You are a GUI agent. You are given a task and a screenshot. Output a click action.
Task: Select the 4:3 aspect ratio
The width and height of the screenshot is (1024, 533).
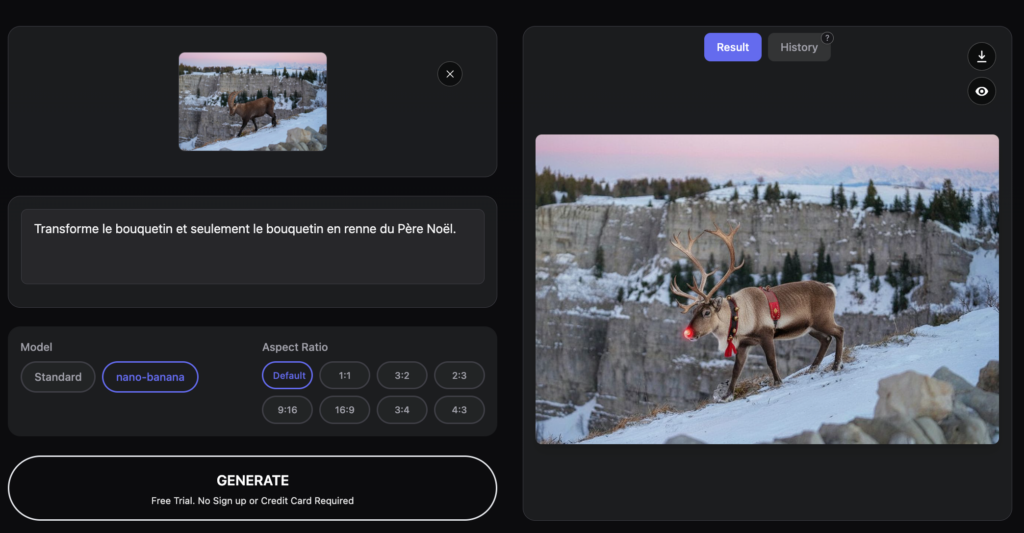point(459,410)
